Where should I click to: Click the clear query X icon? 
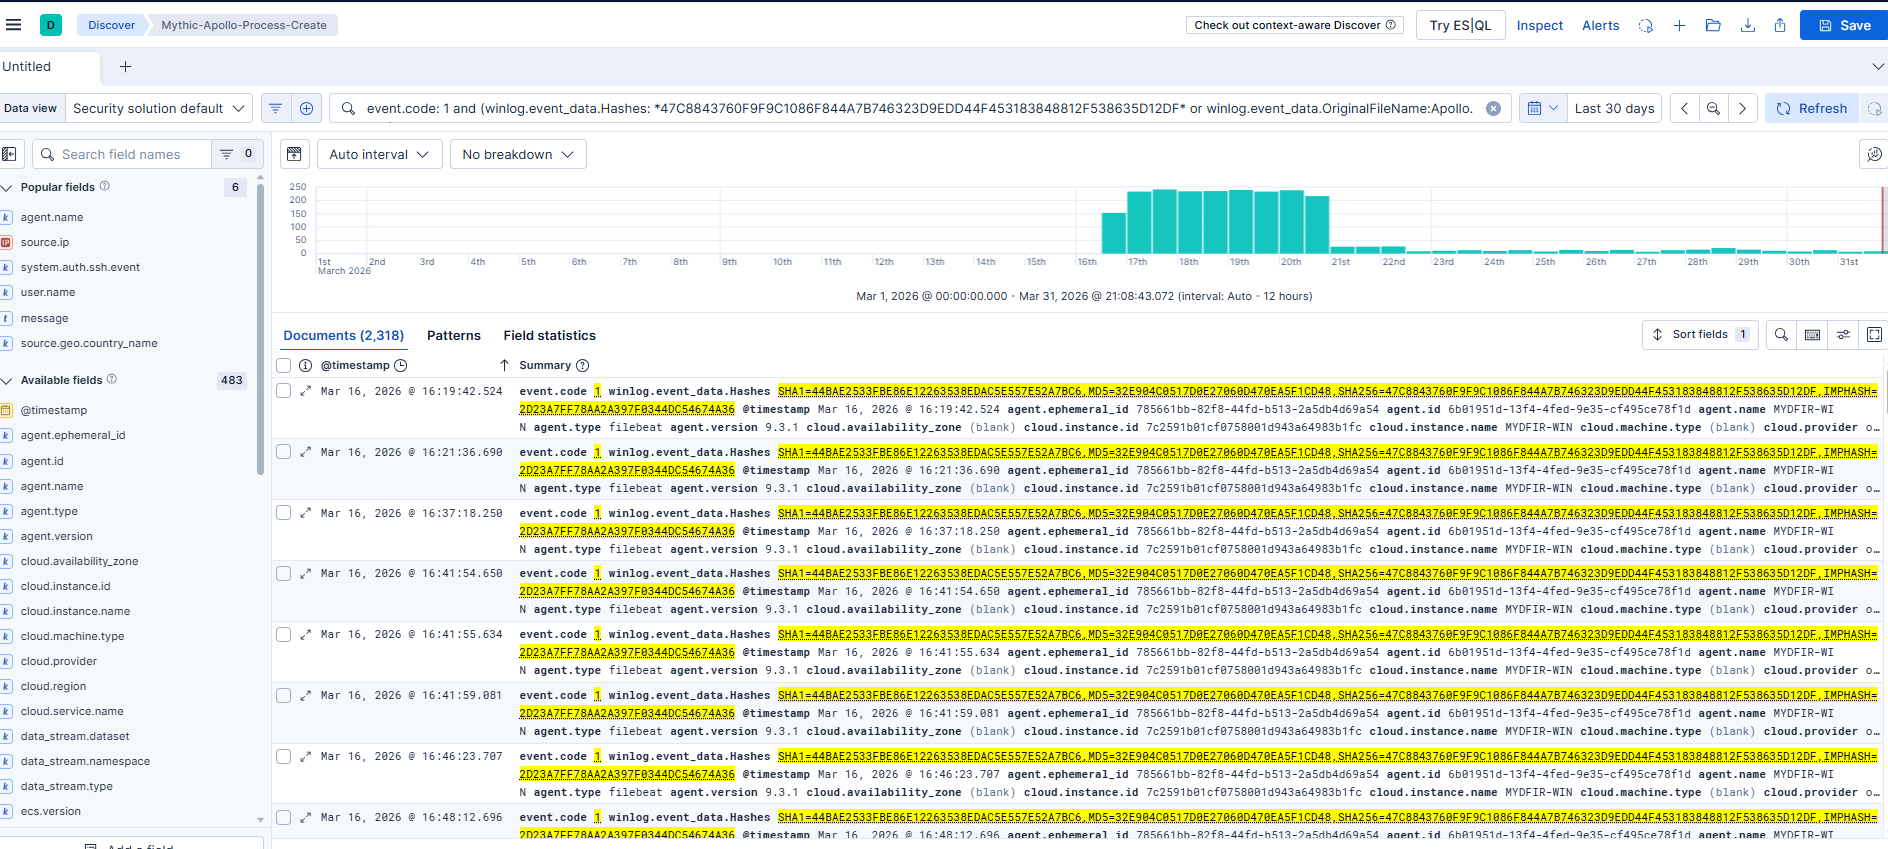point(1493,109)
